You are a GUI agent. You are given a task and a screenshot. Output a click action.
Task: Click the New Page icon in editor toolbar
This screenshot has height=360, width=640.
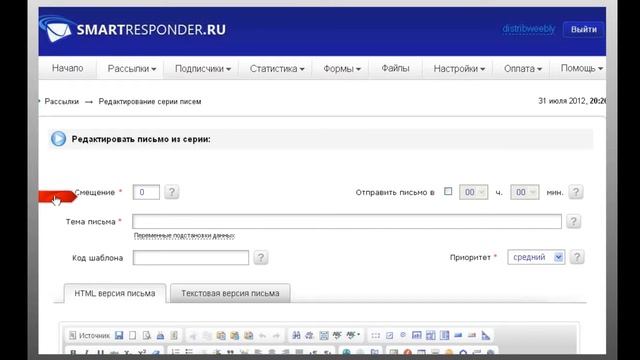click(x=133, y=336)
